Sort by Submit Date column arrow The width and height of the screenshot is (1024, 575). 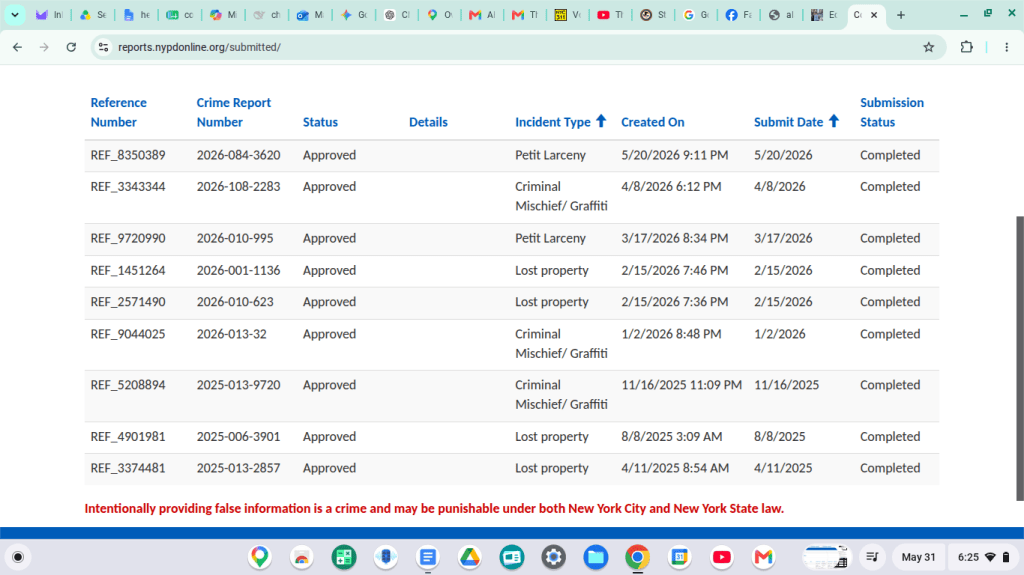(x=833, y=121)
